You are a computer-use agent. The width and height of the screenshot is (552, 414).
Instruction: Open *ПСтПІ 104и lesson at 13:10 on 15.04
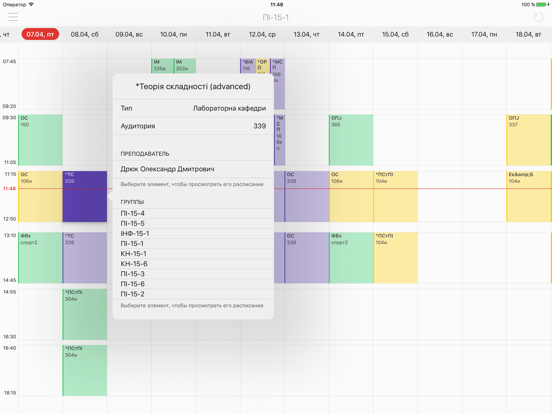tap(396, 258)
